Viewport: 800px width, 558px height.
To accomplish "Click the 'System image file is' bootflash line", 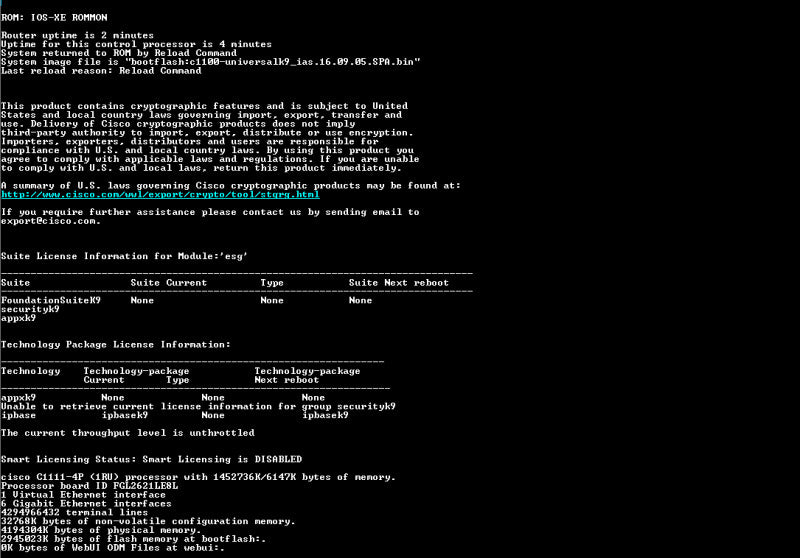I will 211,62.
